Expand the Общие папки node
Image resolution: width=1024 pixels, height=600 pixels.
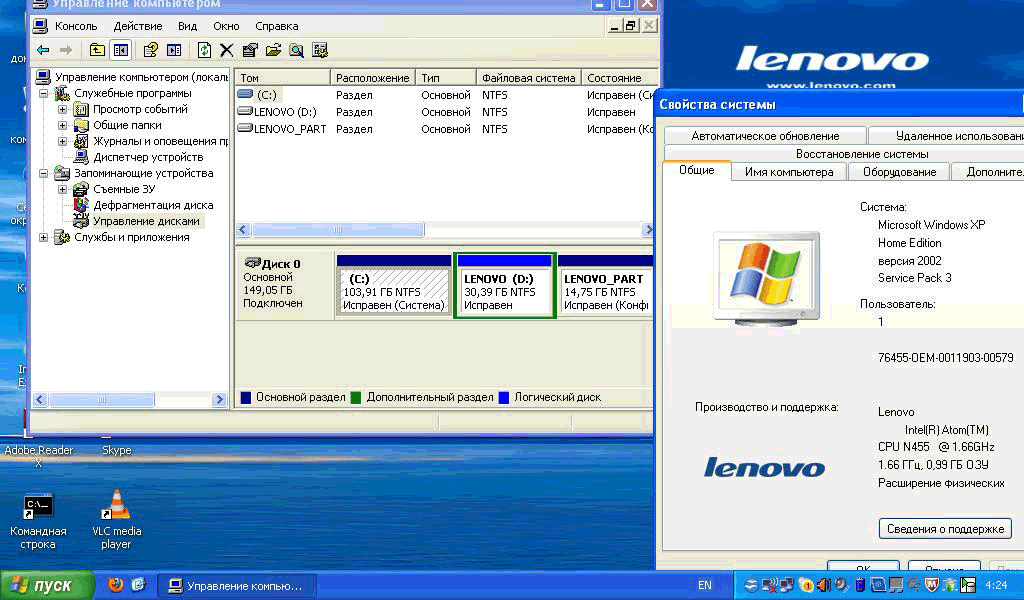(63, 125)
